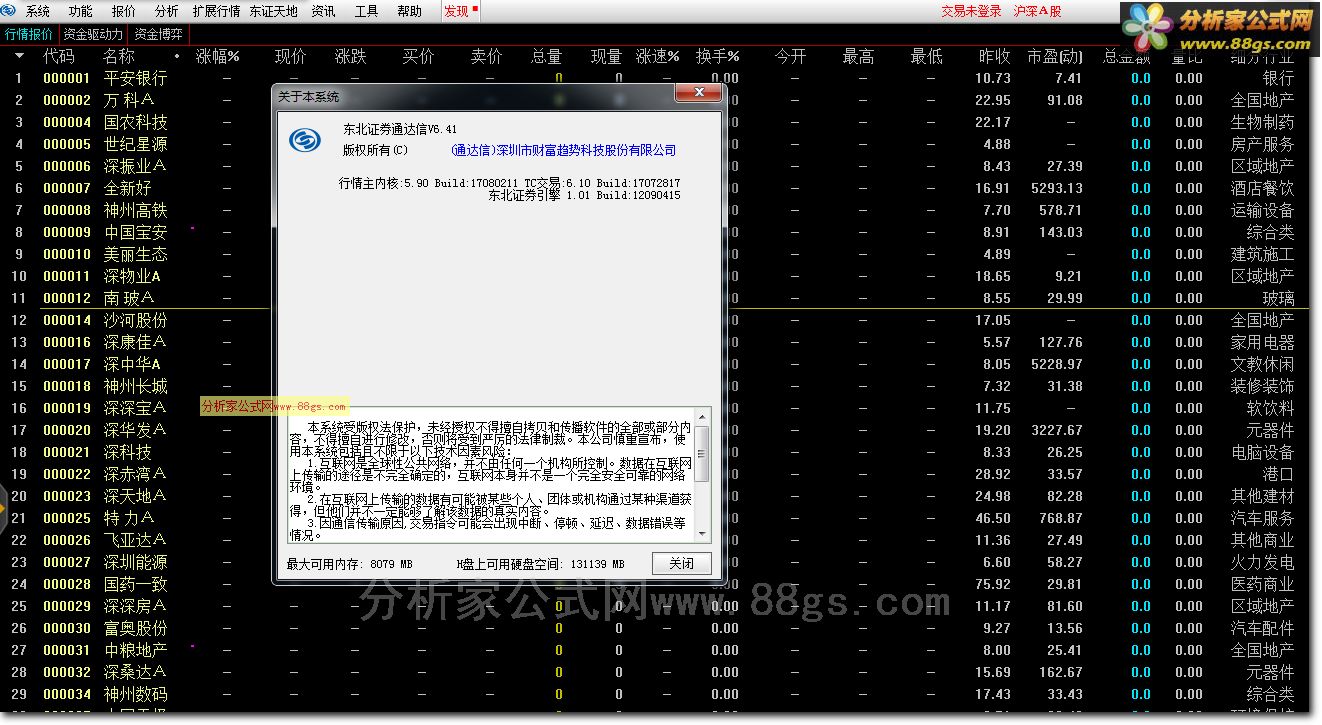Open the 工具 menu

point(367,12)
